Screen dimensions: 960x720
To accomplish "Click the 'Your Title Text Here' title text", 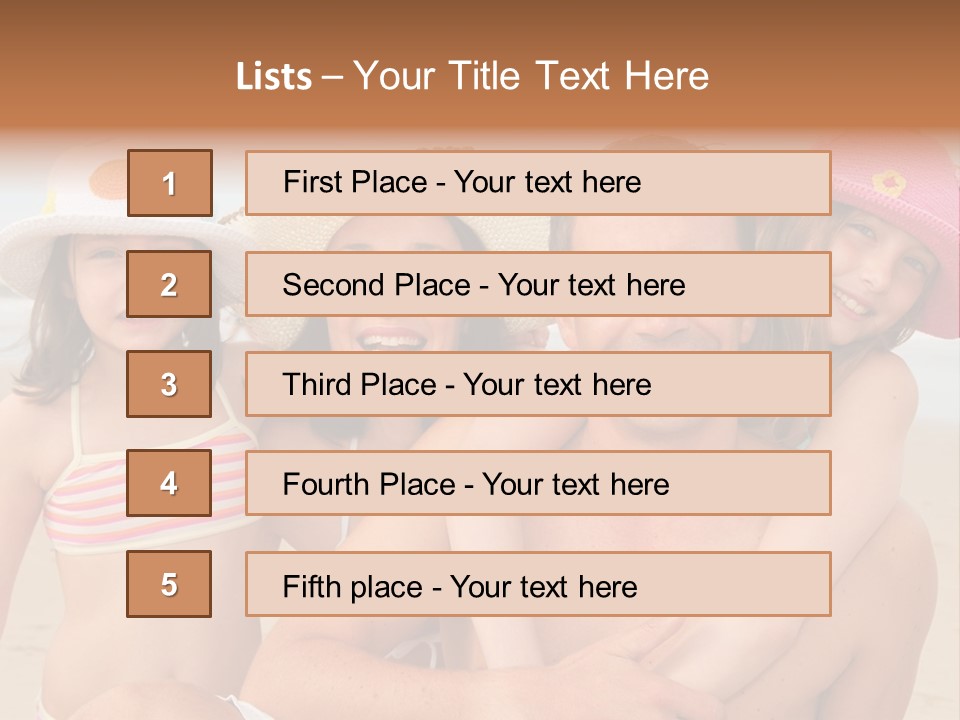I will tap(531, 76).
